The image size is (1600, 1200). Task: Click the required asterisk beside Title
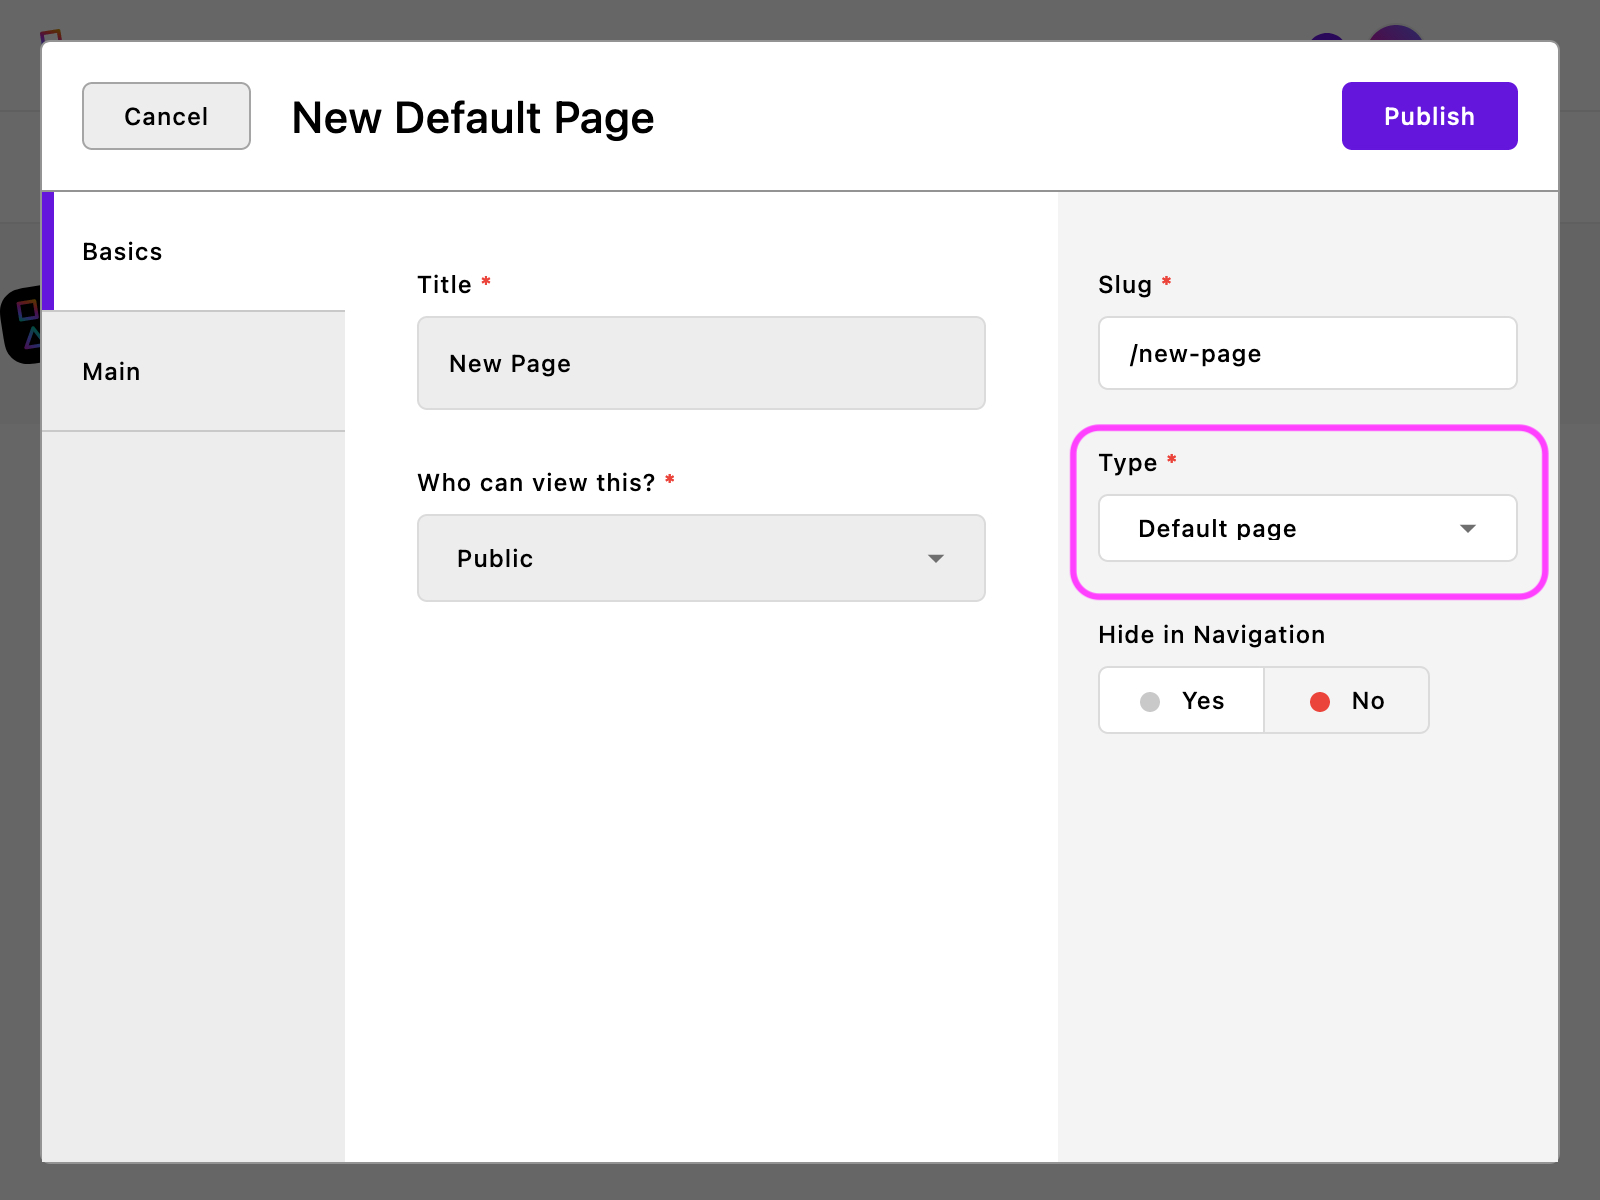pos(486,282)
